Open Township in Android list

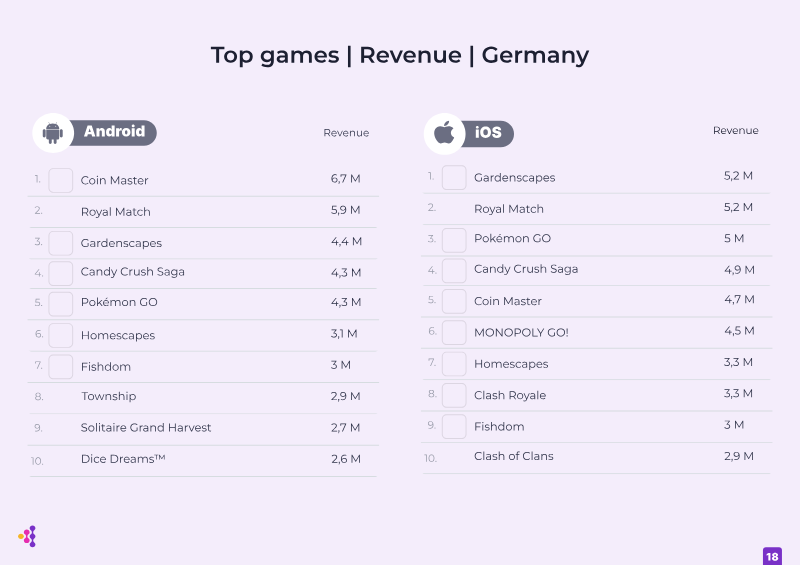(x=109, y=397)
